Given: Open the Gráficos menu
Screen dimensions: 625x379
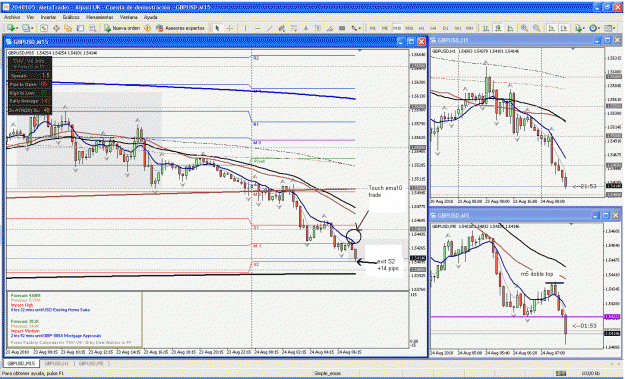Looking at the screenshot, I should point(71,17).
